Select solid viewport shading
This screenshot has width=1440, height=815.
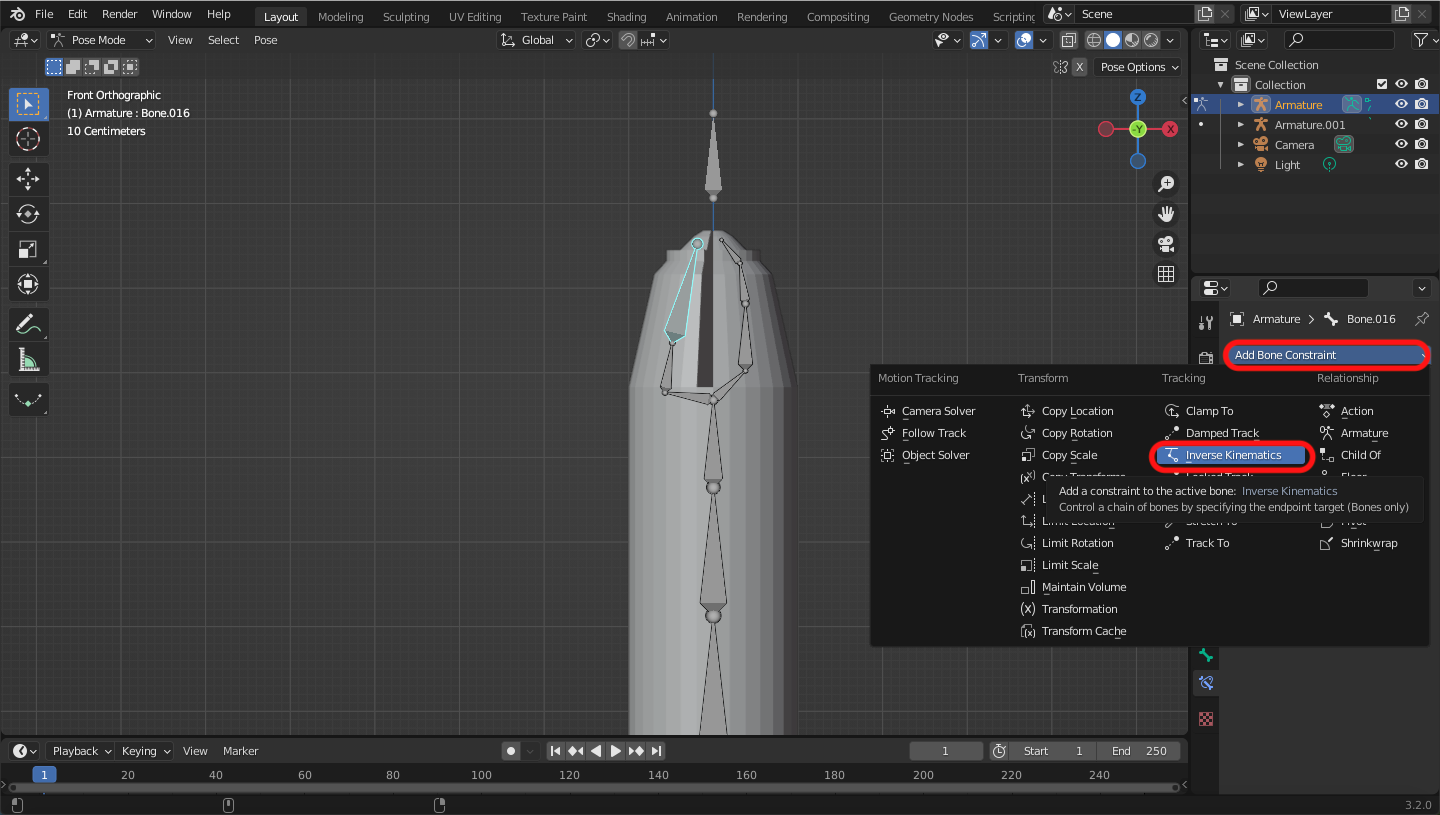1112,40
